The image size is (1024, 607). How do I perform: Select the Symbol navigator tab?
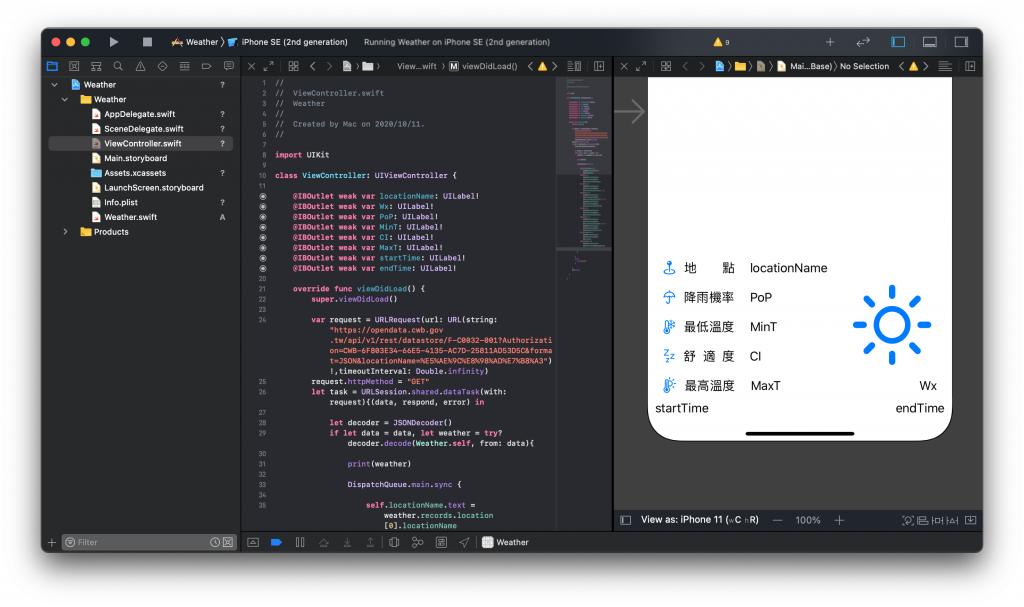96,66
